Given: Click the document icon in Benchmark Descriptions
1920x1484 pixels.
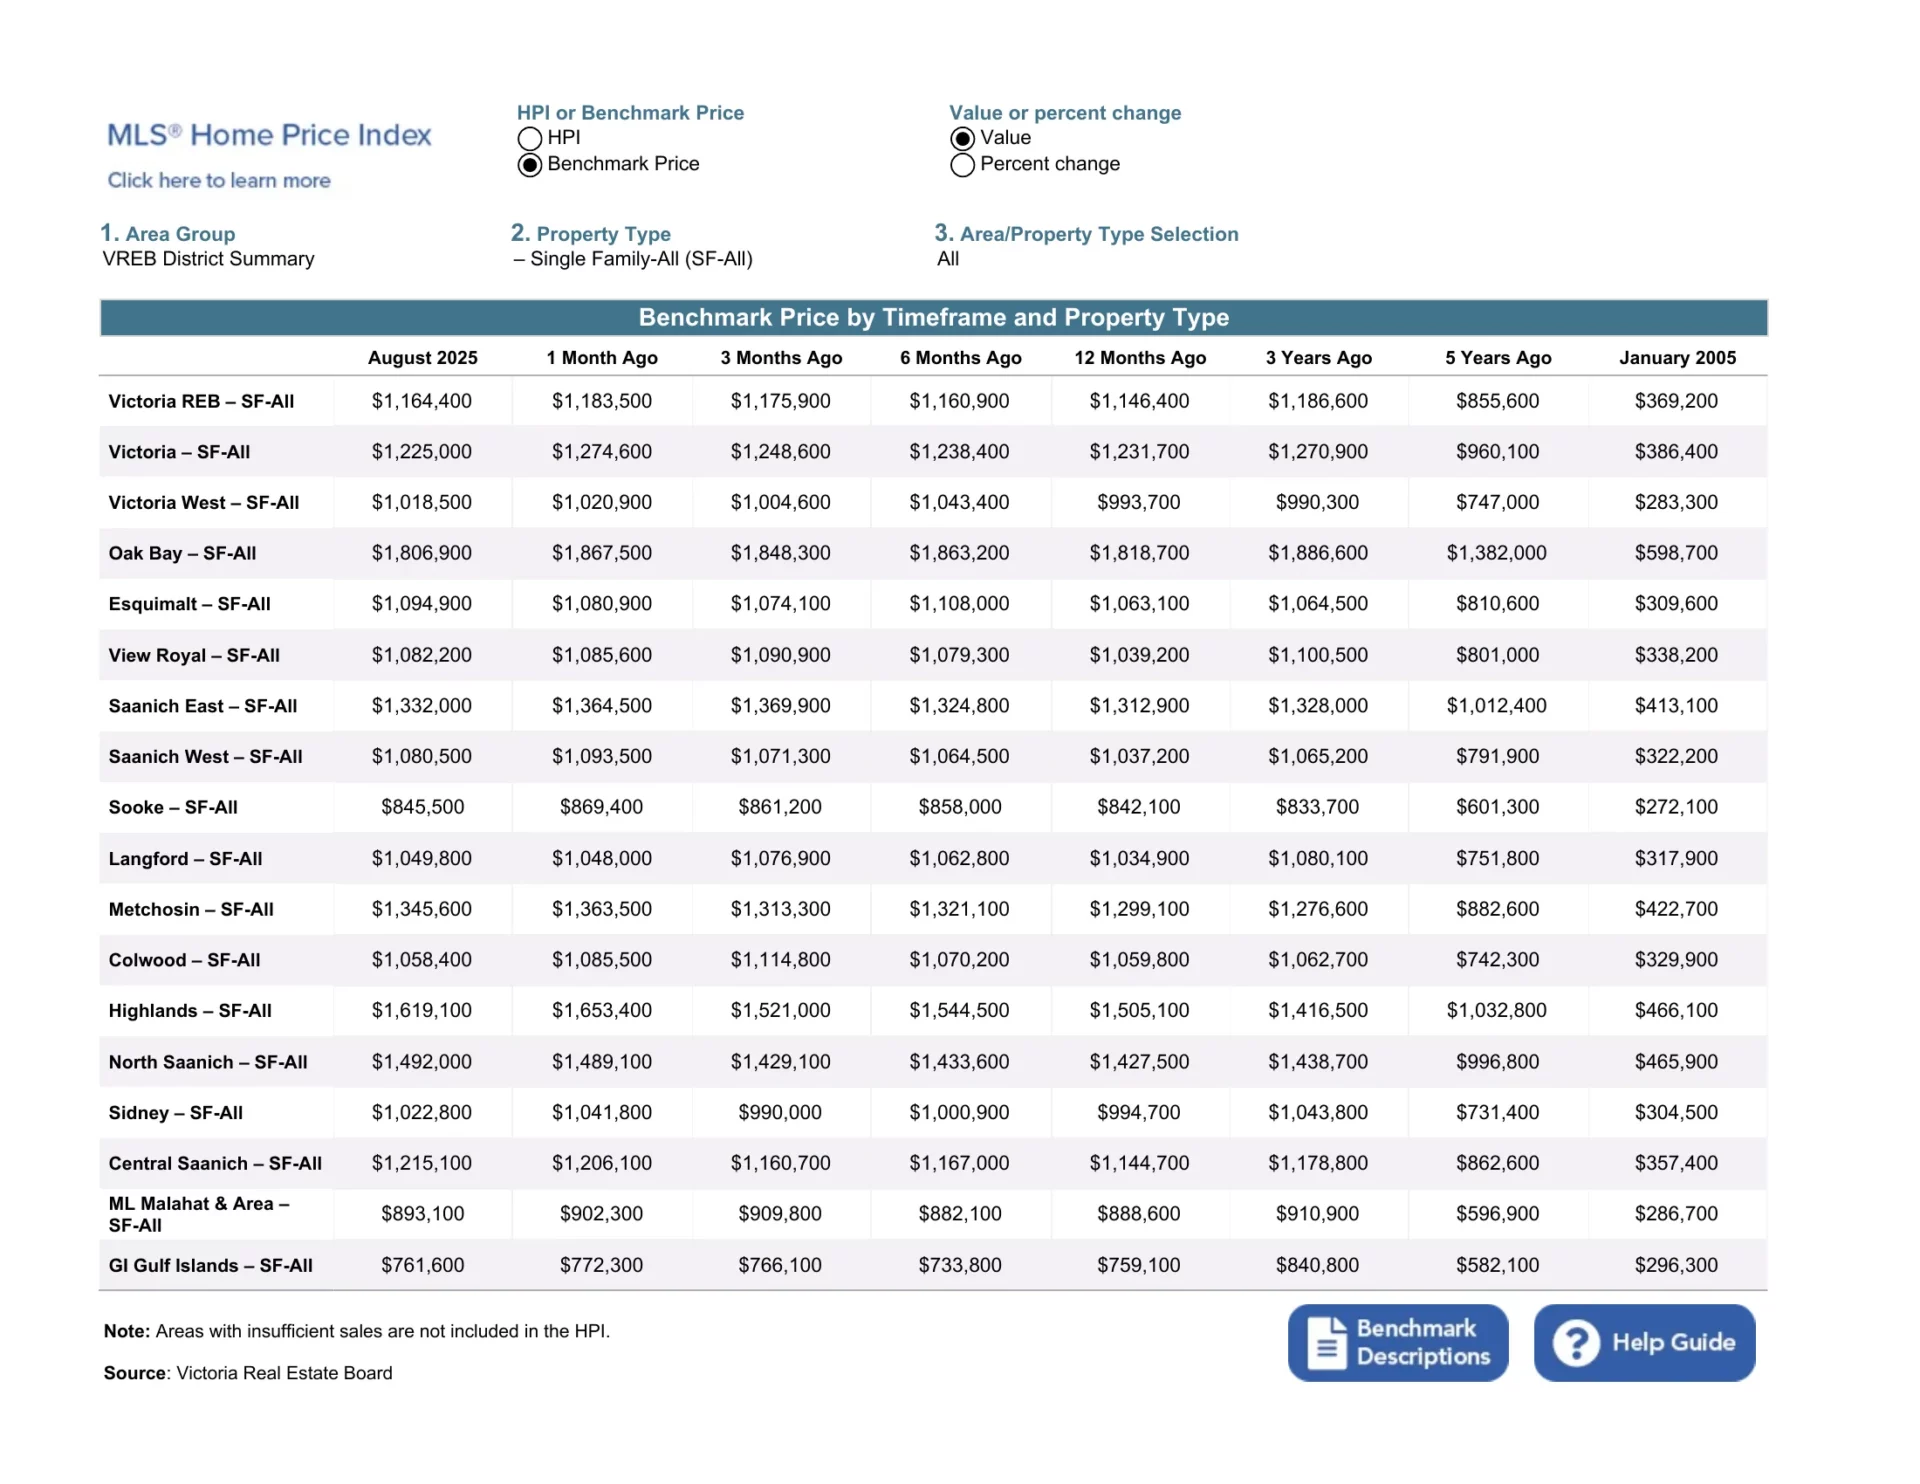Looking at the screenshot, I should coord(1327,1343).
